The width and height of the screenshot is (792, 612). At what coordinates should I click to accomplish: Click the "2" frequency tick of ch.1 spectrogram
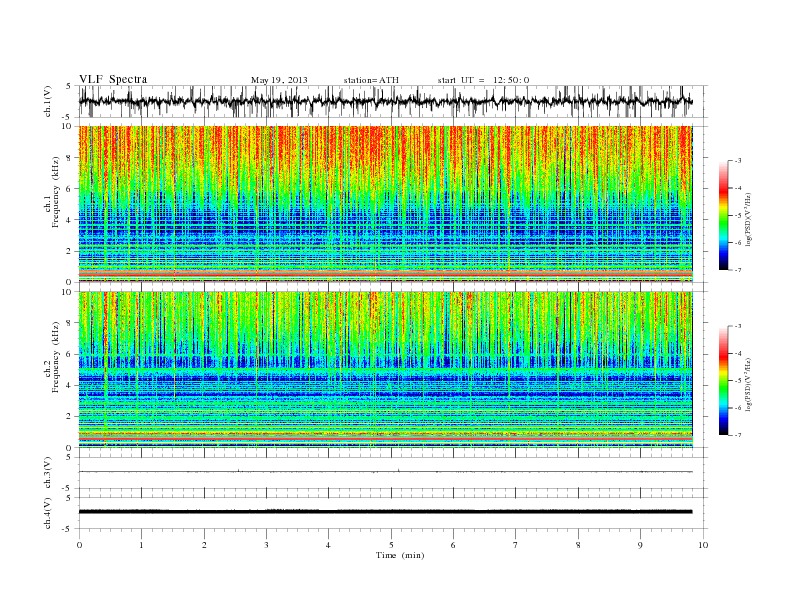pos(69,251)
